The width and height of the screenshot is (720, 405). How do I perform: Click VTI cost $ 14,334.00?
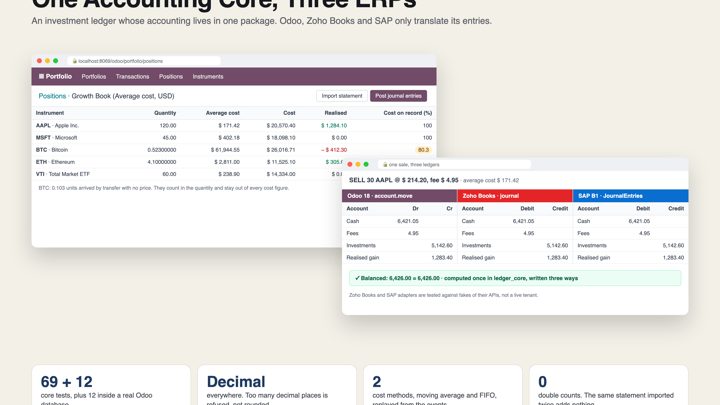point(281,174)
